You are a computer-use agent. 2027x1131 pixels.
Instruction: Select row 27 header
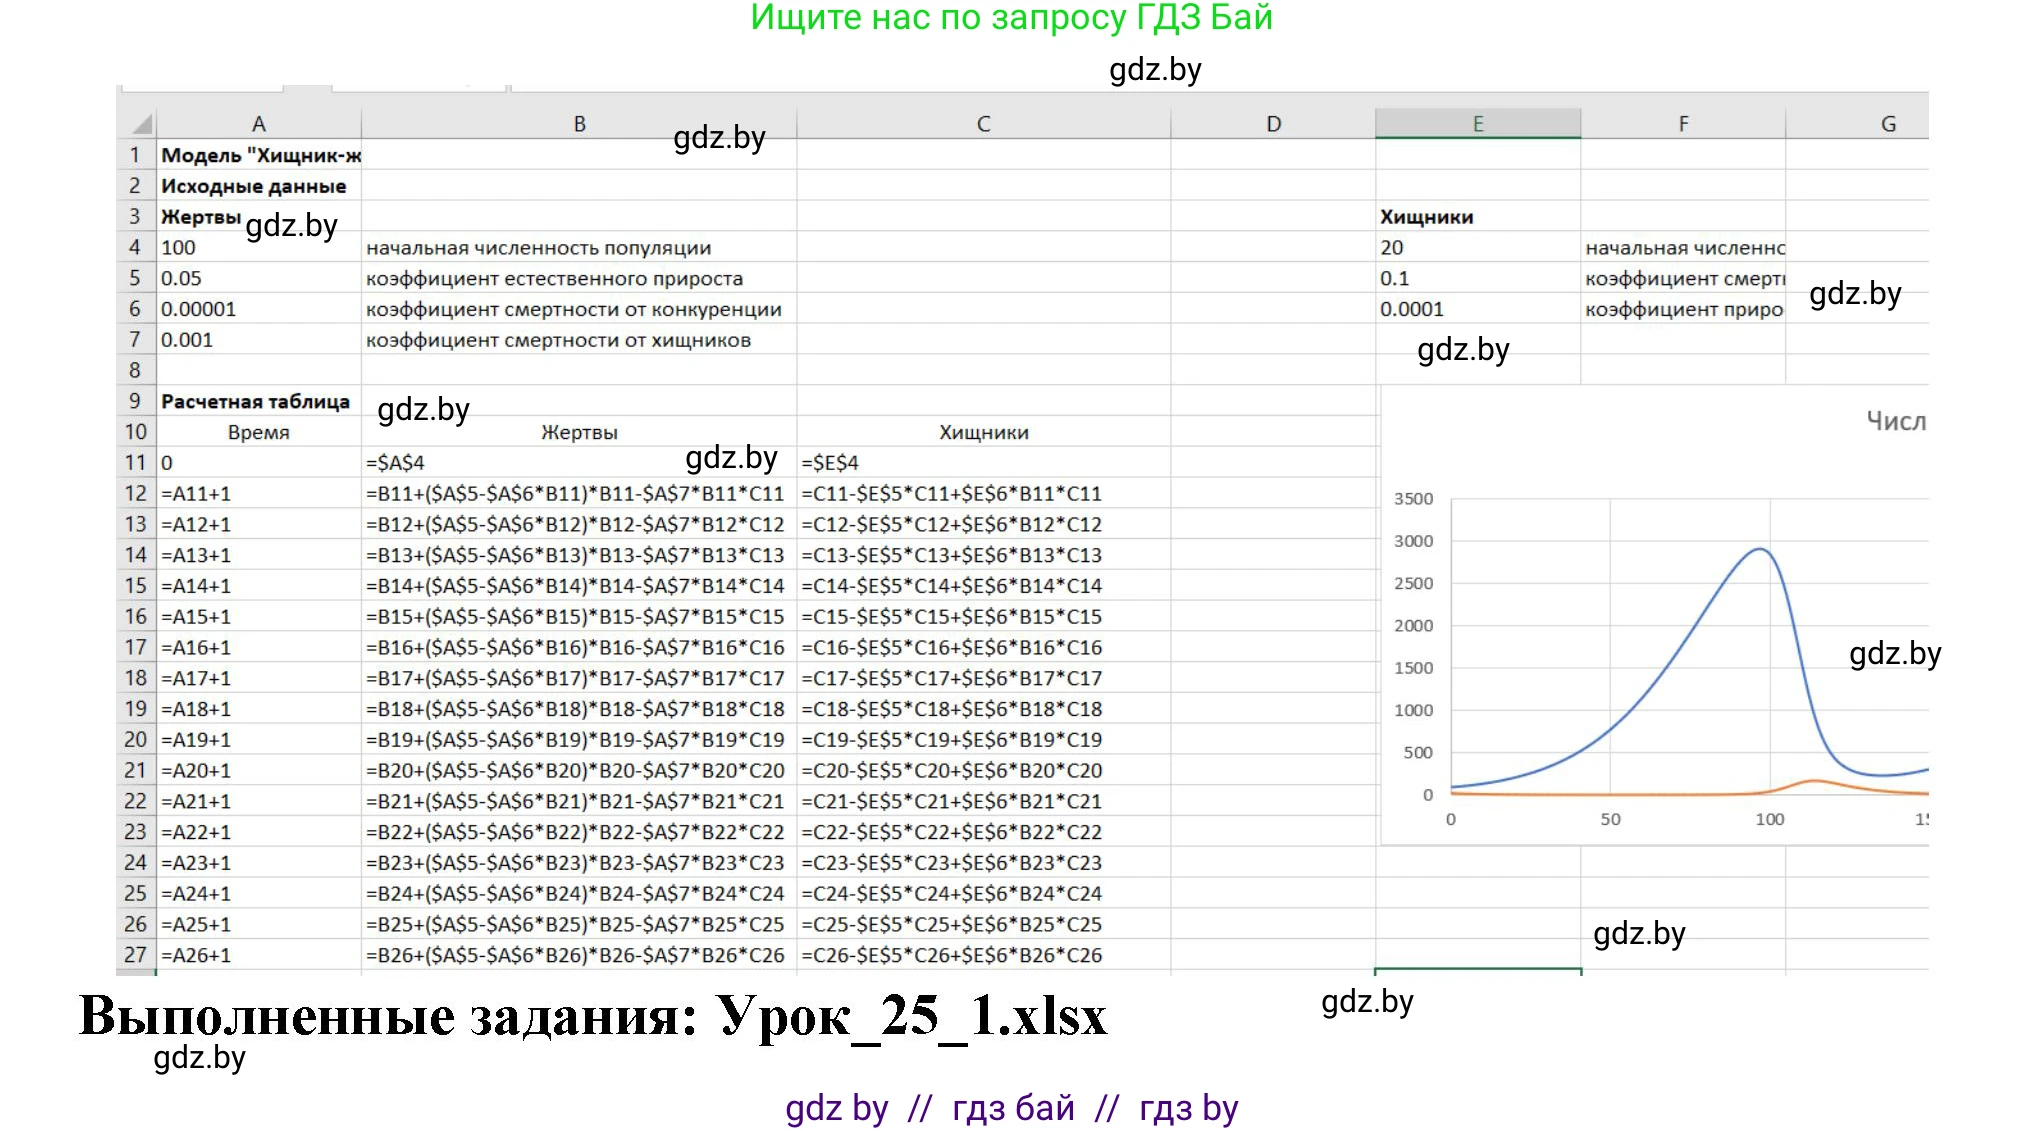pos(135,955)
